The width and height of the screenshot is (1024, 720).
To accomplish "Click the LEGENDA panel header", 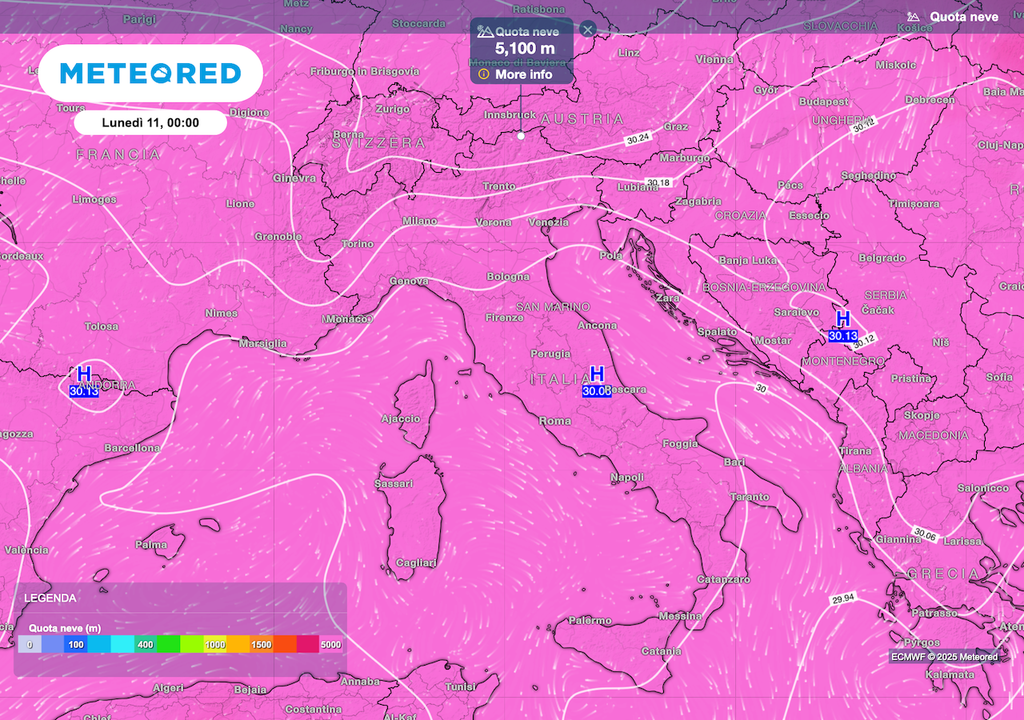I will (x=50, y=598).
